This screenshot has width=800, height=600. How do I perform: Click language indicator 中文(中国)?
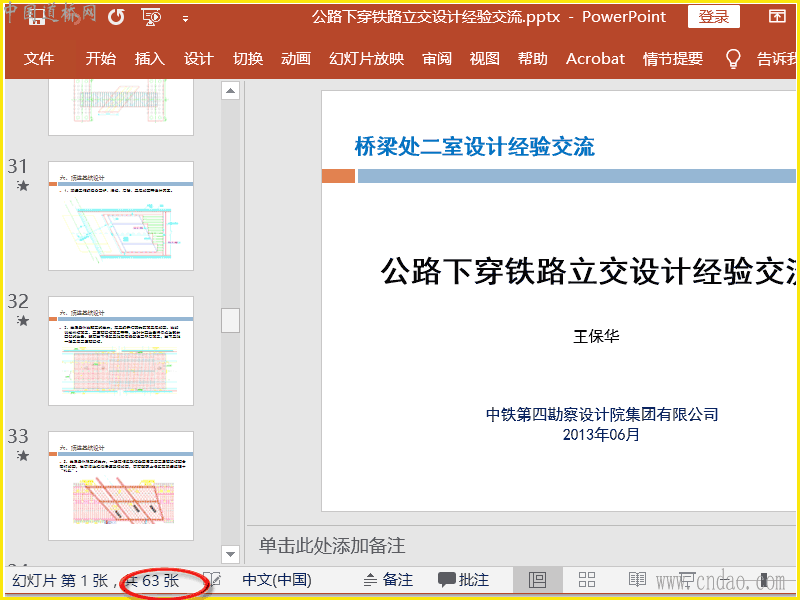pyautogui.click(x=277, y=580)
